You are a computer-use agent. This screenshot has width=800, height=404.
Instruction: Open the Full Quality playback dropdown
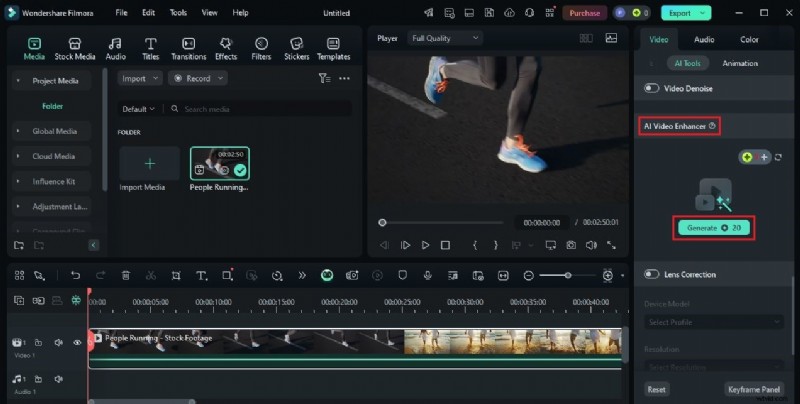[x=445, y=38]
